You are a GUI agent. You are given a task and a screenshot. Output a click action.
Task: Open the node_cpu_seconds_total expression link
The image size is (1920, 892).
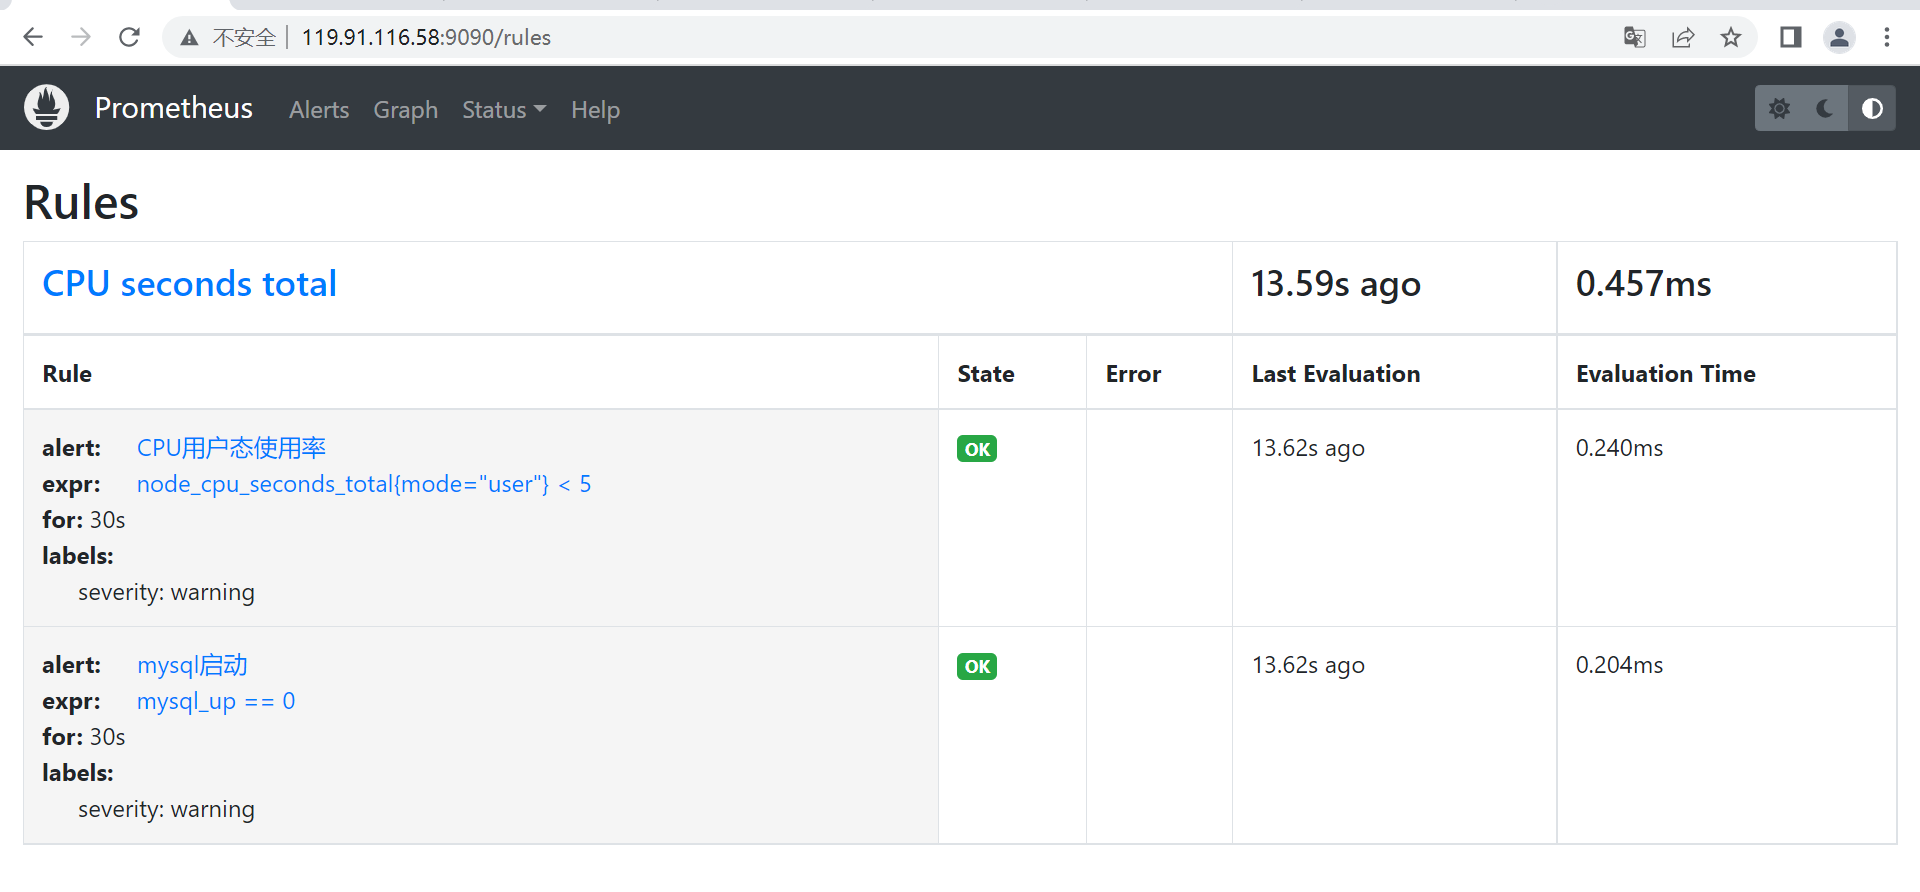click(364, 484)
